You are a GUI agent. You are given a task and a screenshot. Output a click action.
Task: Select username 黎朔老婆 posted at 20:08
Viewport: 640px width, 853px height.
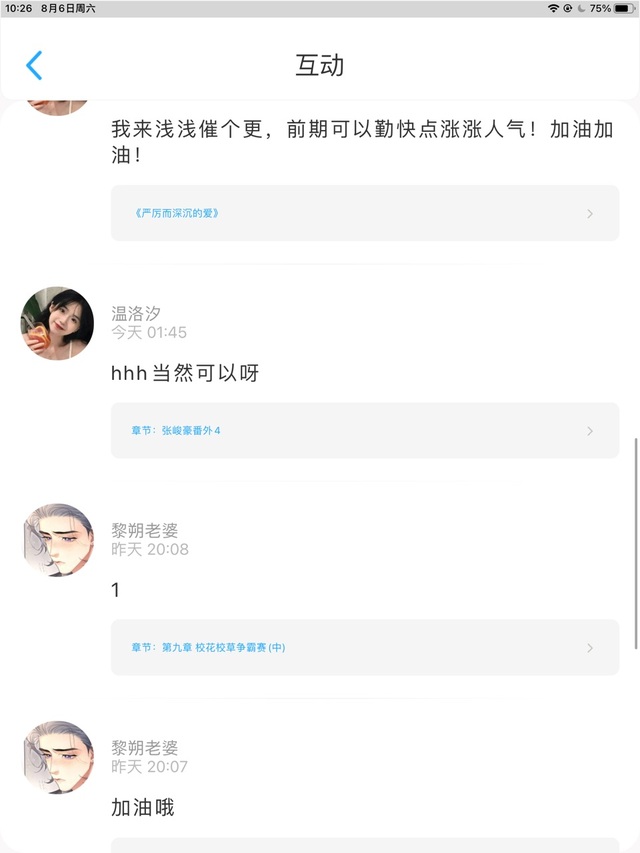pos(145,531)
